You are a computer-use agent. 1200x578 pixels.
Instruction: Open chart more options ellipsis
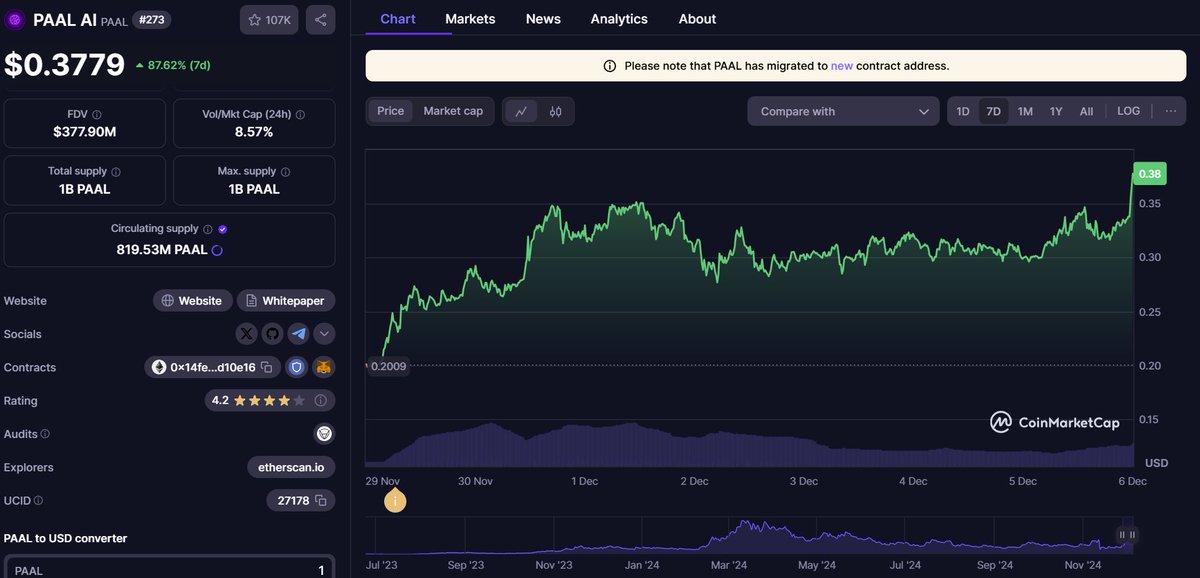[1171, 111]
